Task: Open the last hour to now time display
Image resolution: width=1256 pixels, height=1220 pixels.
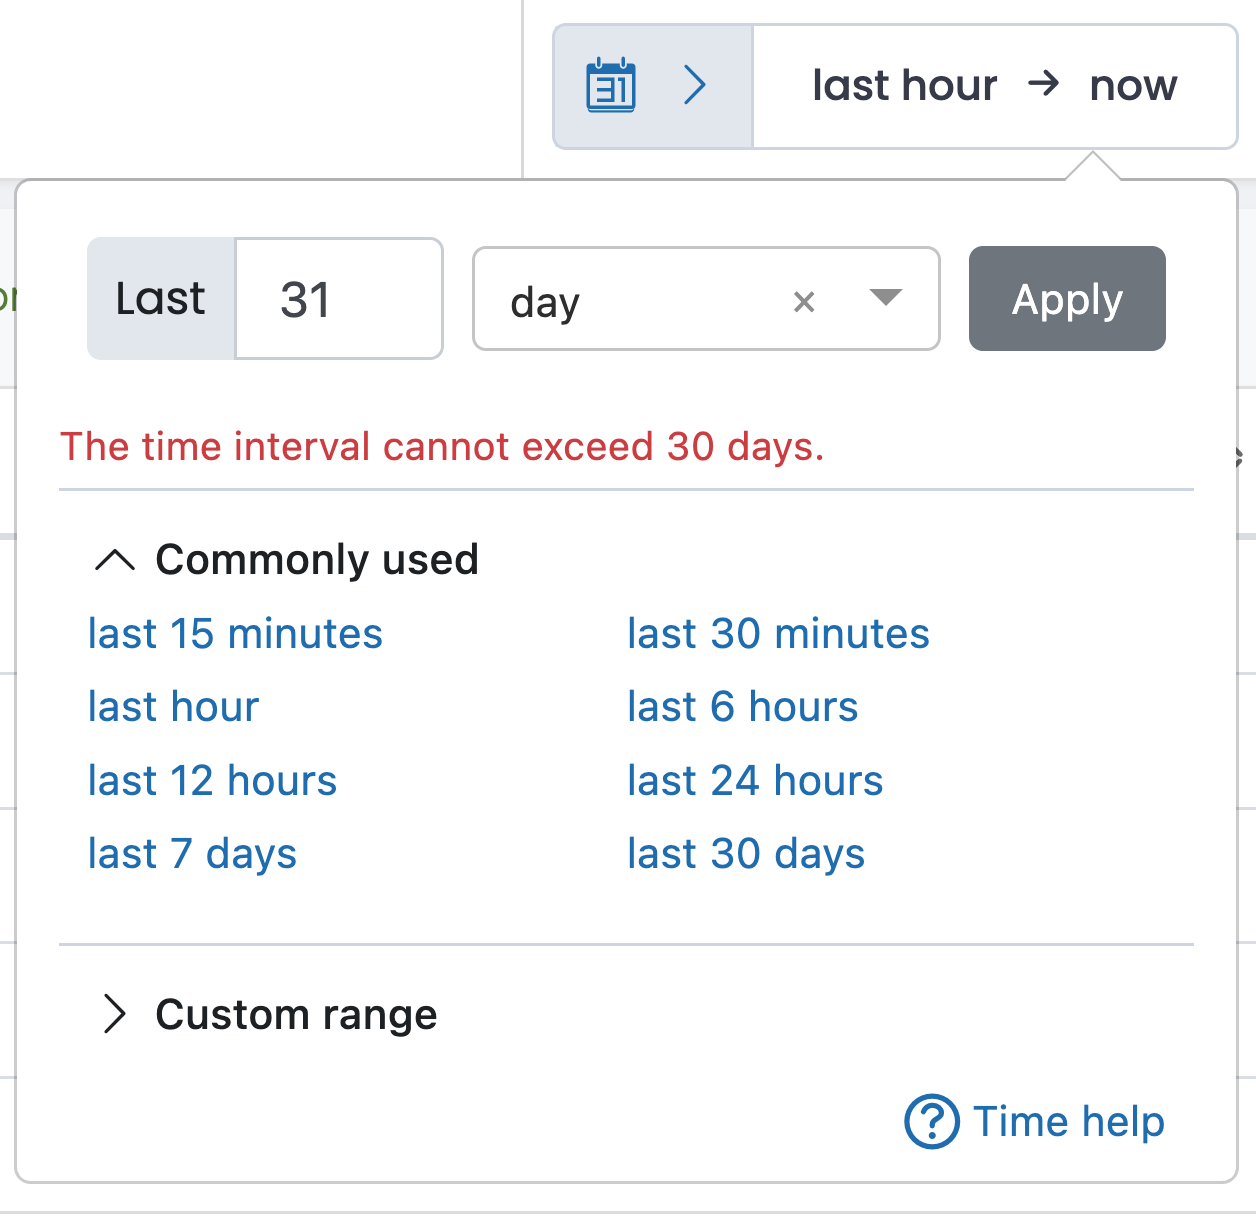Action: (x=995, y=86)
